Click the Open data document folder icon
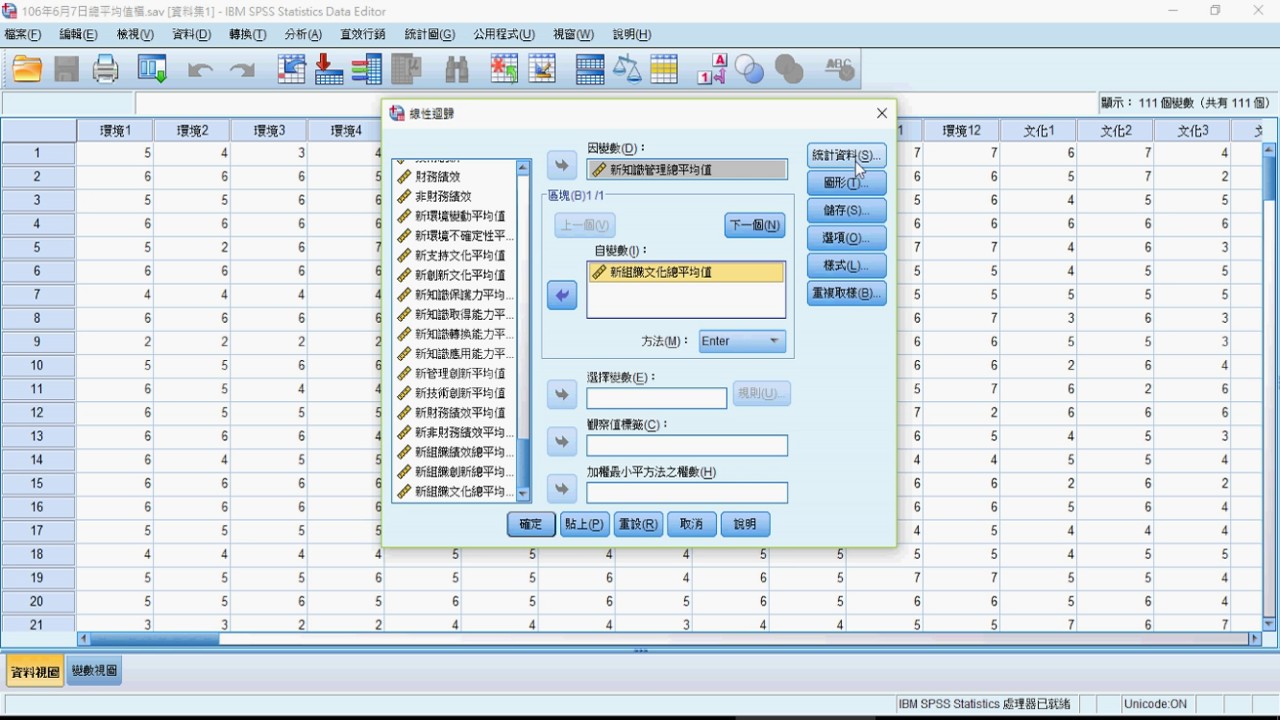 (27, 69)
